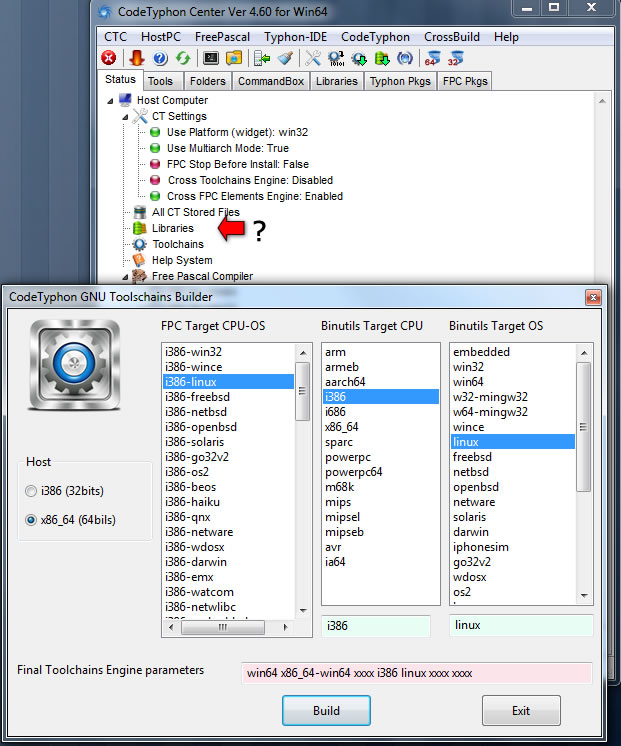Click the Binutils CPU text field showing i386
This screenshot has height=746, width=621.
(376, 626)
